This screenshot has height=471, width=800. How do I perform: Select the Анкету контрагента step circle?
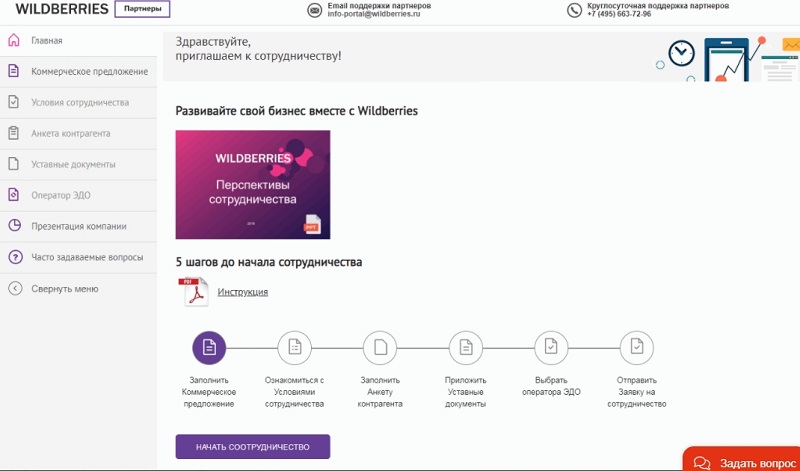[380, 348]
